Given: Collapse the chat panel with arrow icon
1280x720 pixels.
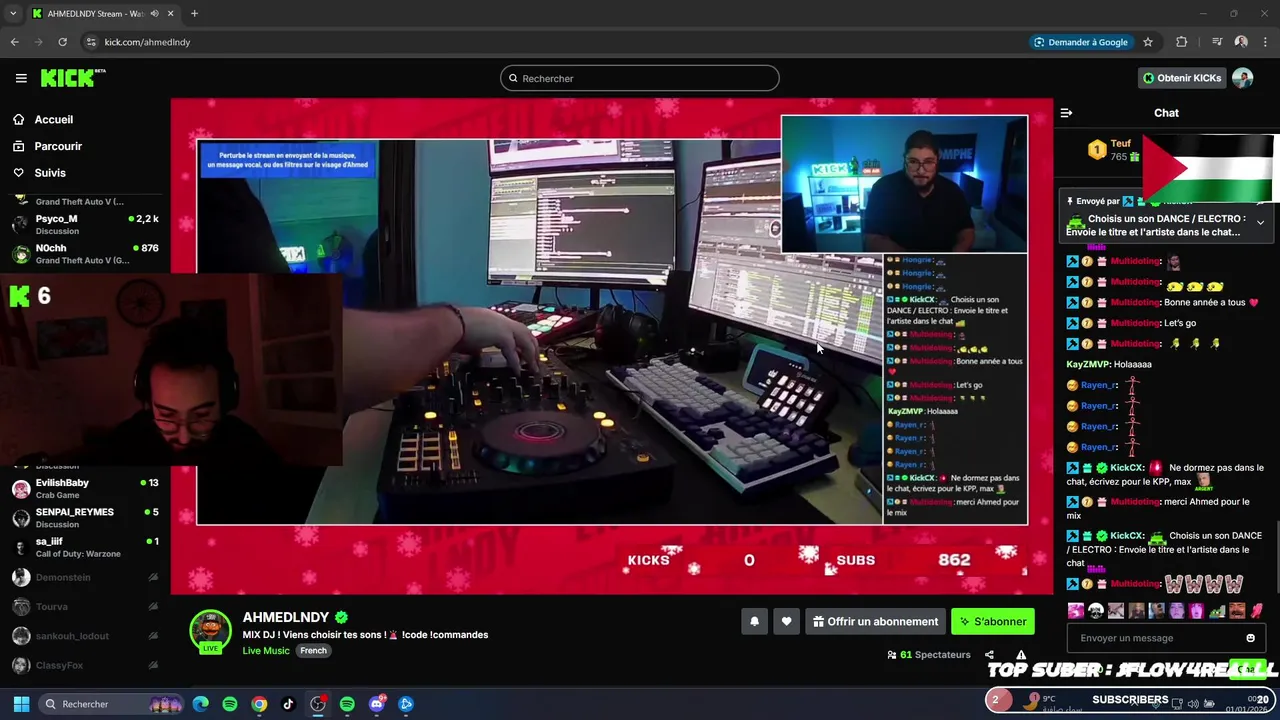Looking at the screenshot, I should [1066, 113].
